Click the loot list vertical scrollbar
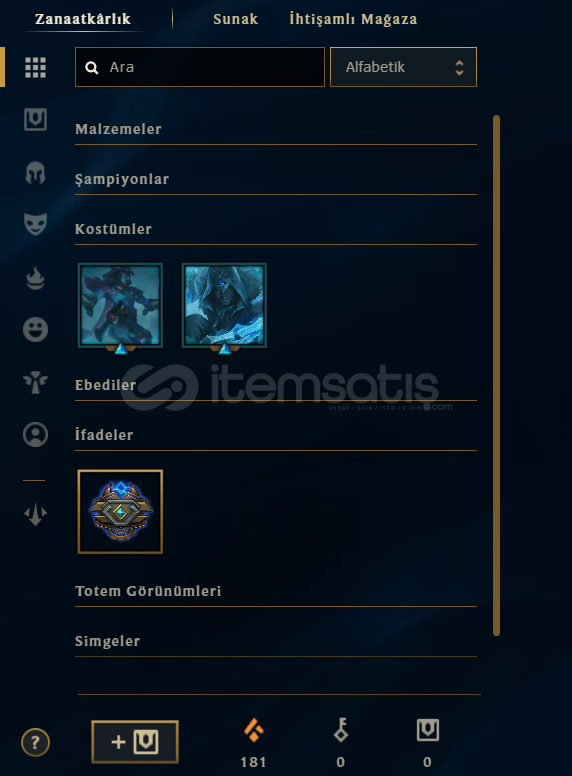Screen dimensions: 572x776 tap(496, 375)
